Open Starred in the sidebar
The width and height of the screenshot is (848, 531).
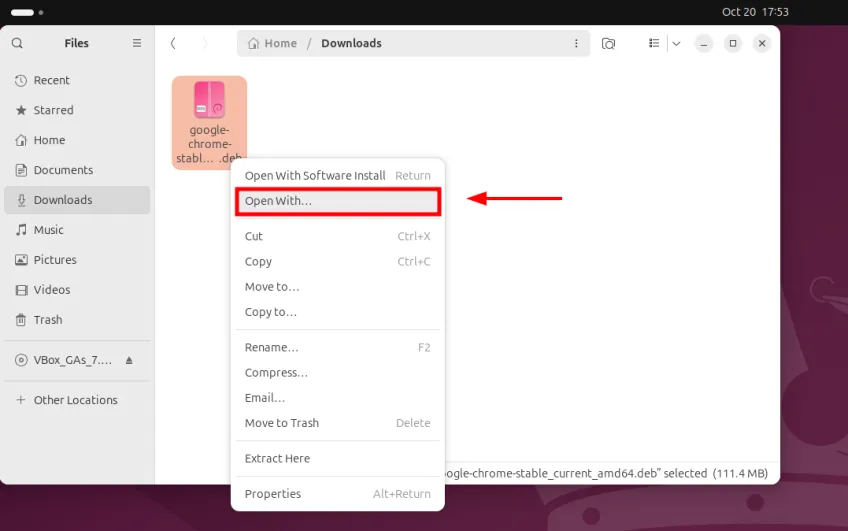[x=53, y=110]
